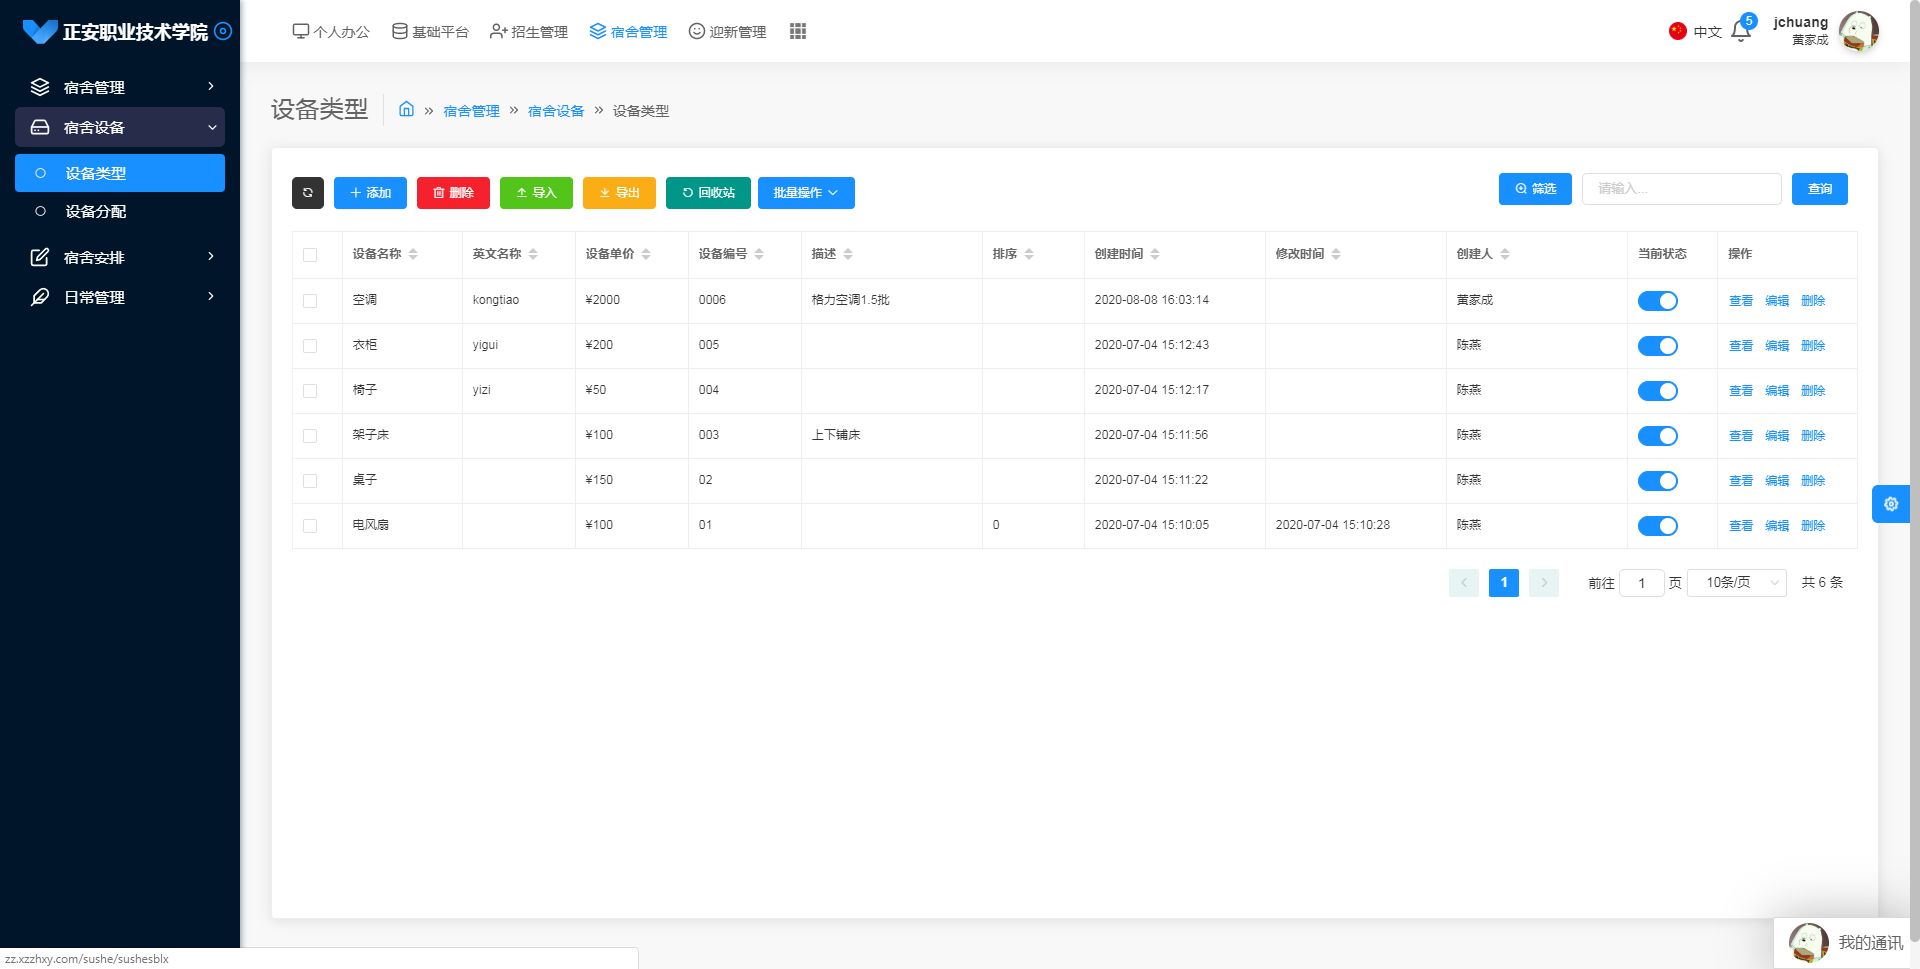The image size is (1920, 969).
Task: Open the user avatar at top right
Action: [x=1859, y=31]
